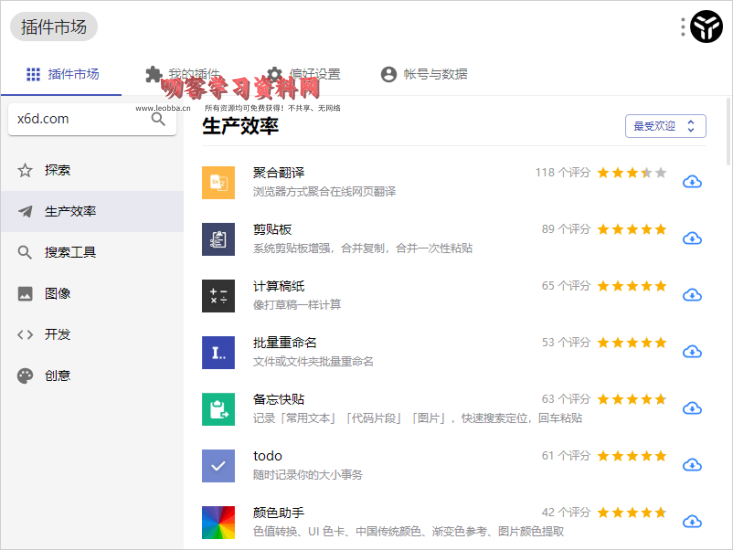Switch to the 我的插件 tab
Screen dimensions: 733x550
point(182,74)
